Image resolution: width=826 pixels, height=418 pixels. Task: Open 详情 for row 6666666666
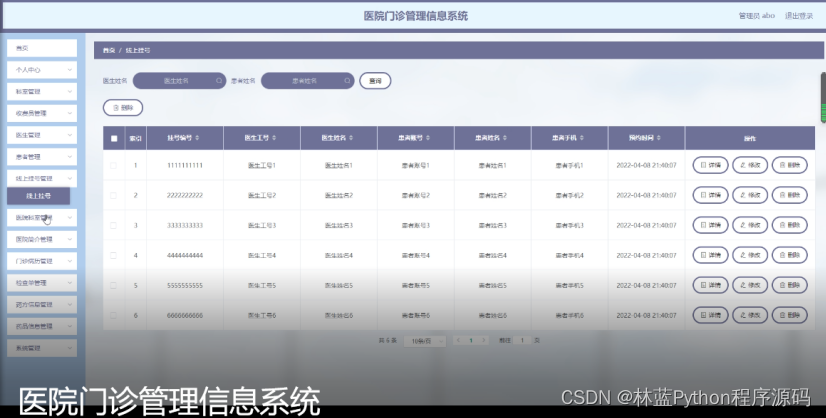click(710, 316)
